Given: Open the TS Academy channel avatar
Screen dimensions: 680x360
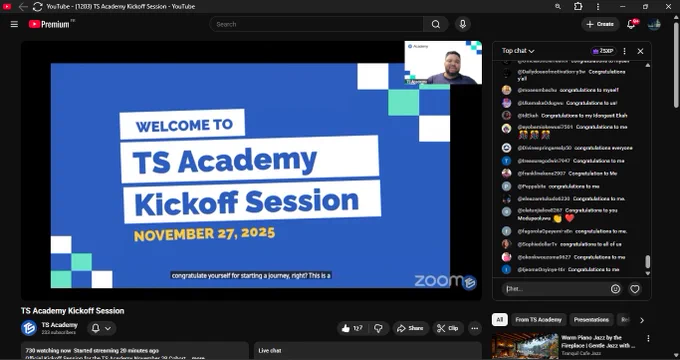Looking at the screenshot, I should click(x=29, y=328).
